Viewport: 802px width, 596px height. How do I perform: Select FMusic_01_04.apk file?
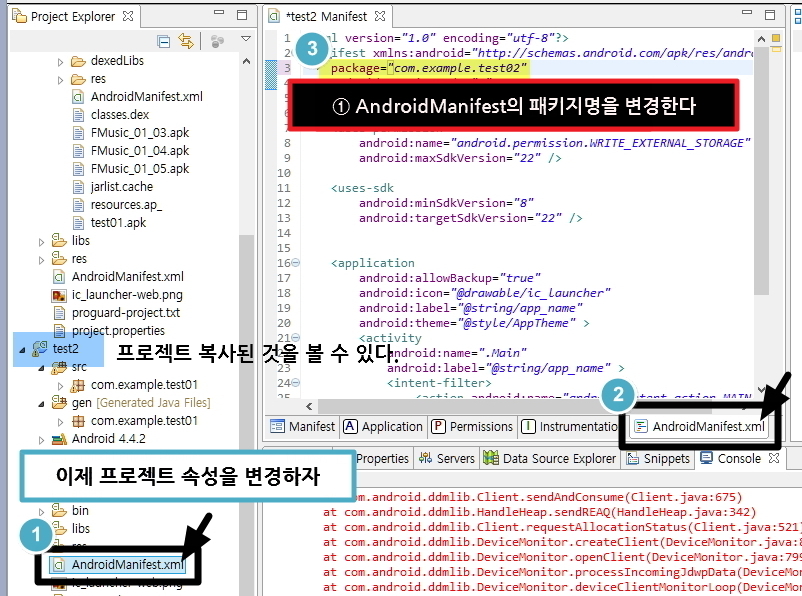[x=140, y=150]
